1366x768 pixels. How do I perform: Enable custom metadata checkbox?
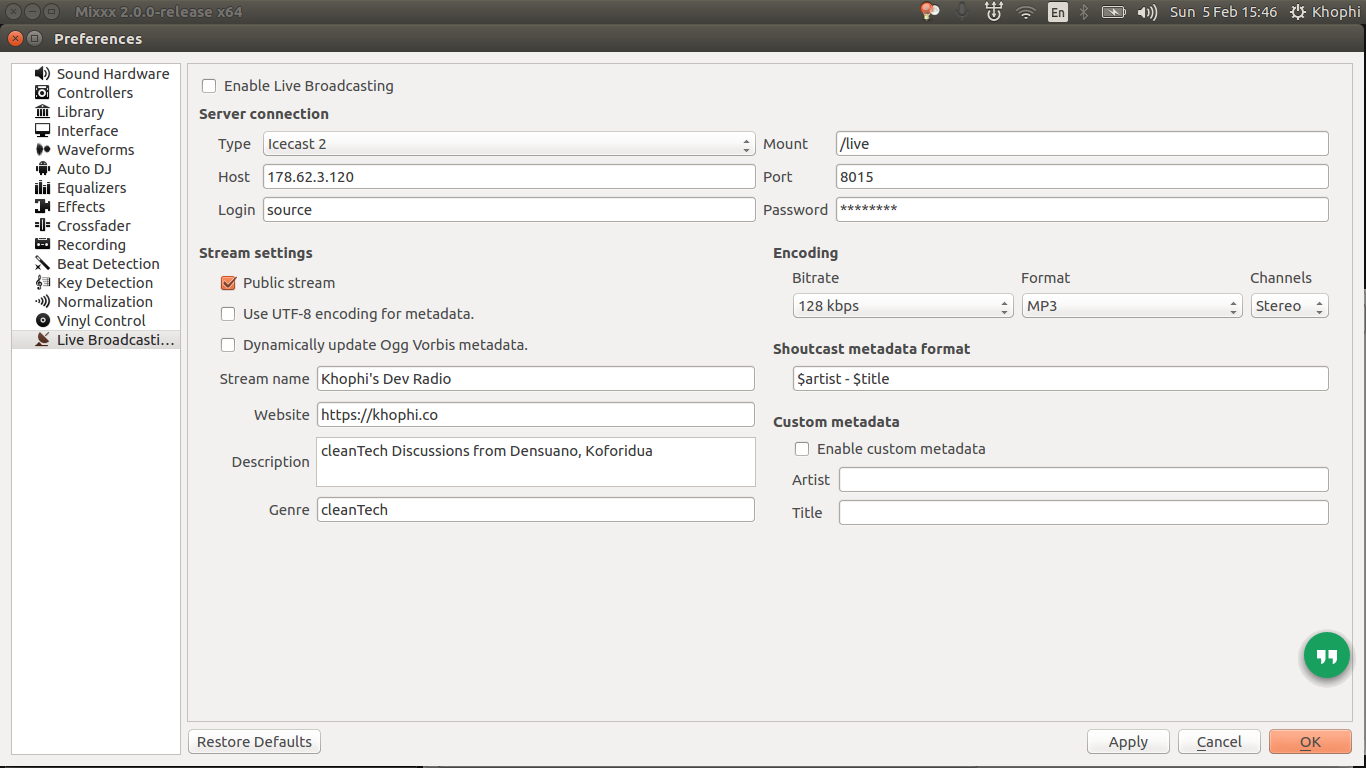pyautogui.click(x=802, y=449)
